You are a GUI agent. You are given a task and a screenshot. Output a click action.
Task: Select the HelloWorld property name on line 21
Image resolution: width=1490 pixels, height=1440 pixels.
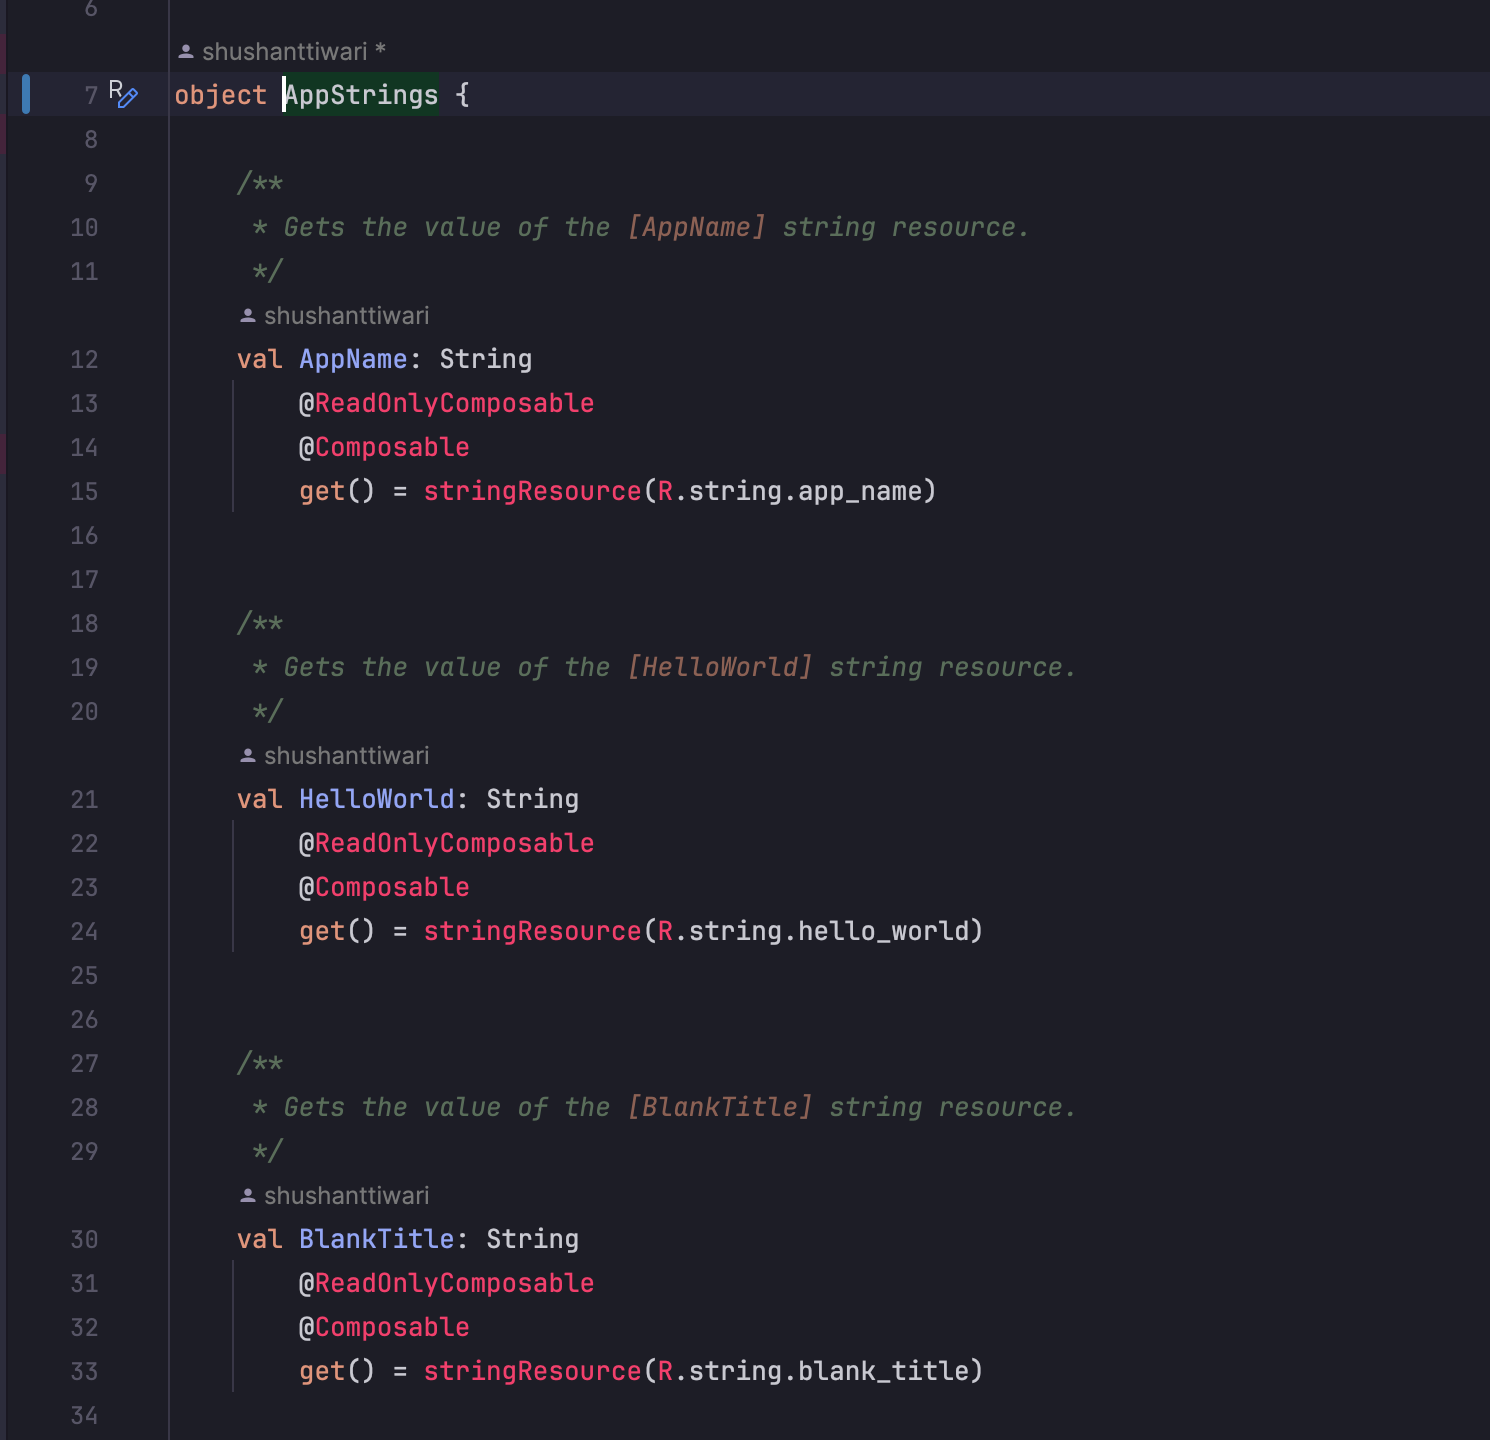(377, 799)
